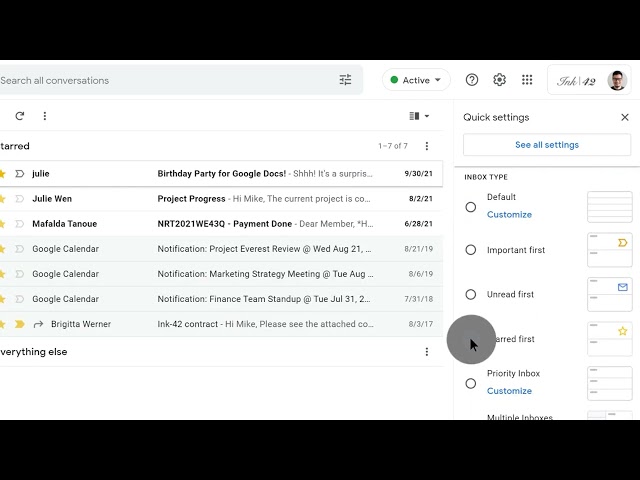Click the Unread first preview thumbnail
Image resolution: width=640 pixels, height=480 pixels.
tap(609, 294)
